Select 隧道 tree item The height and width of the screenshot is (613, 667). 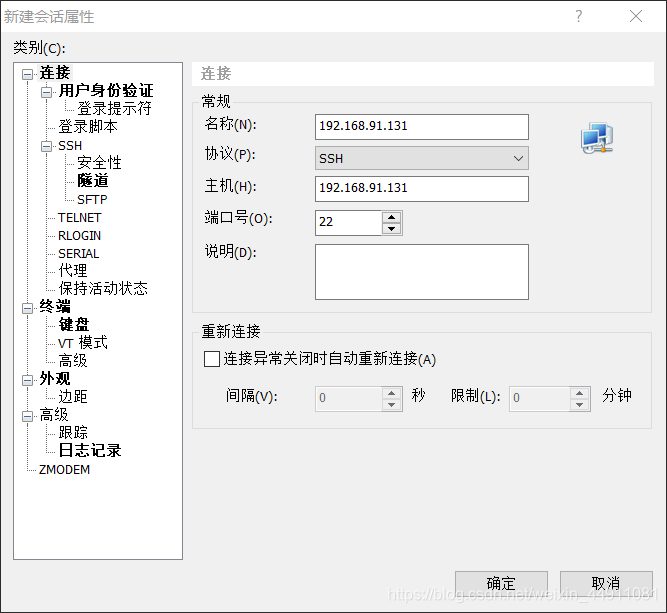(93, 180)
